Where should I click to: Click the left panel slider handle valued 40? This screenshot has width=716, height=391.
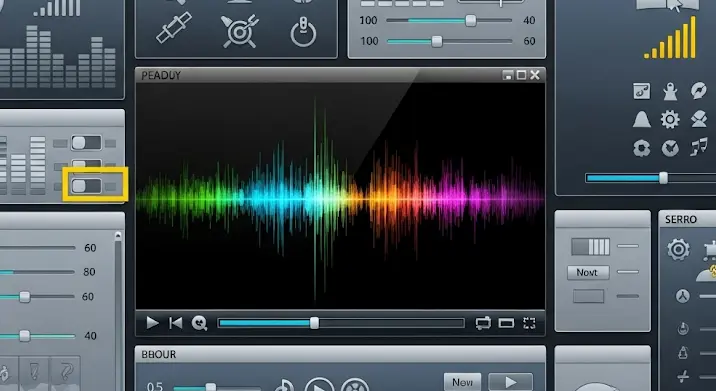(25, 336)
